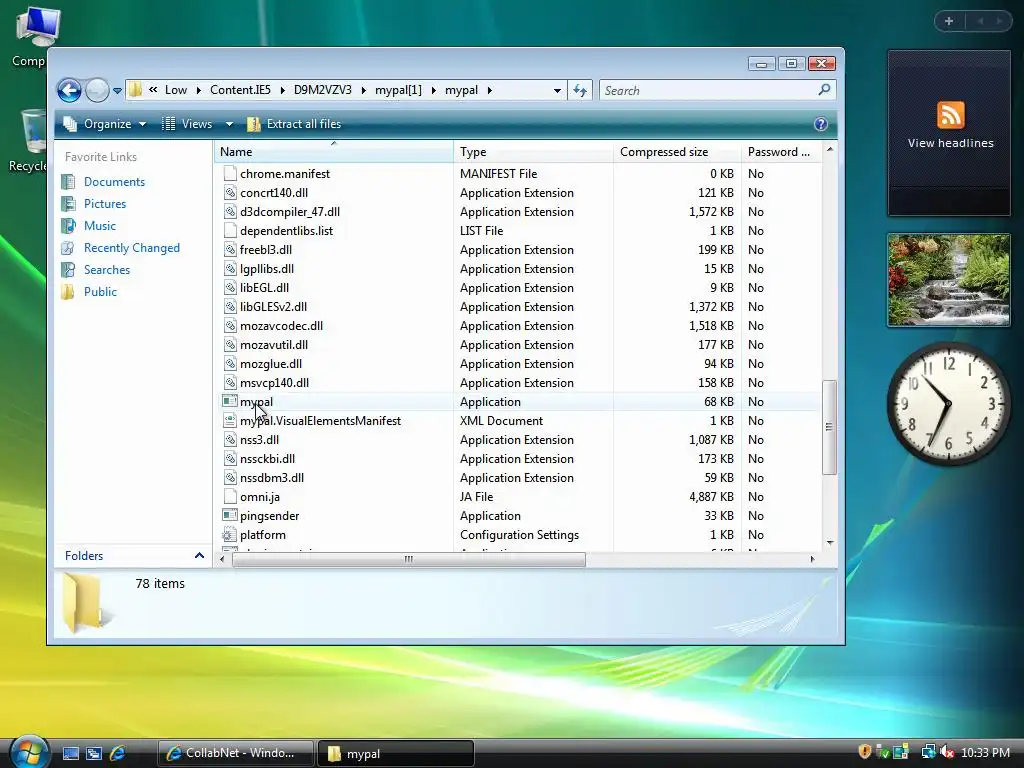Add a gadget with the plus button
This screenshot has width=1024, height=768.
click(949, 21)
